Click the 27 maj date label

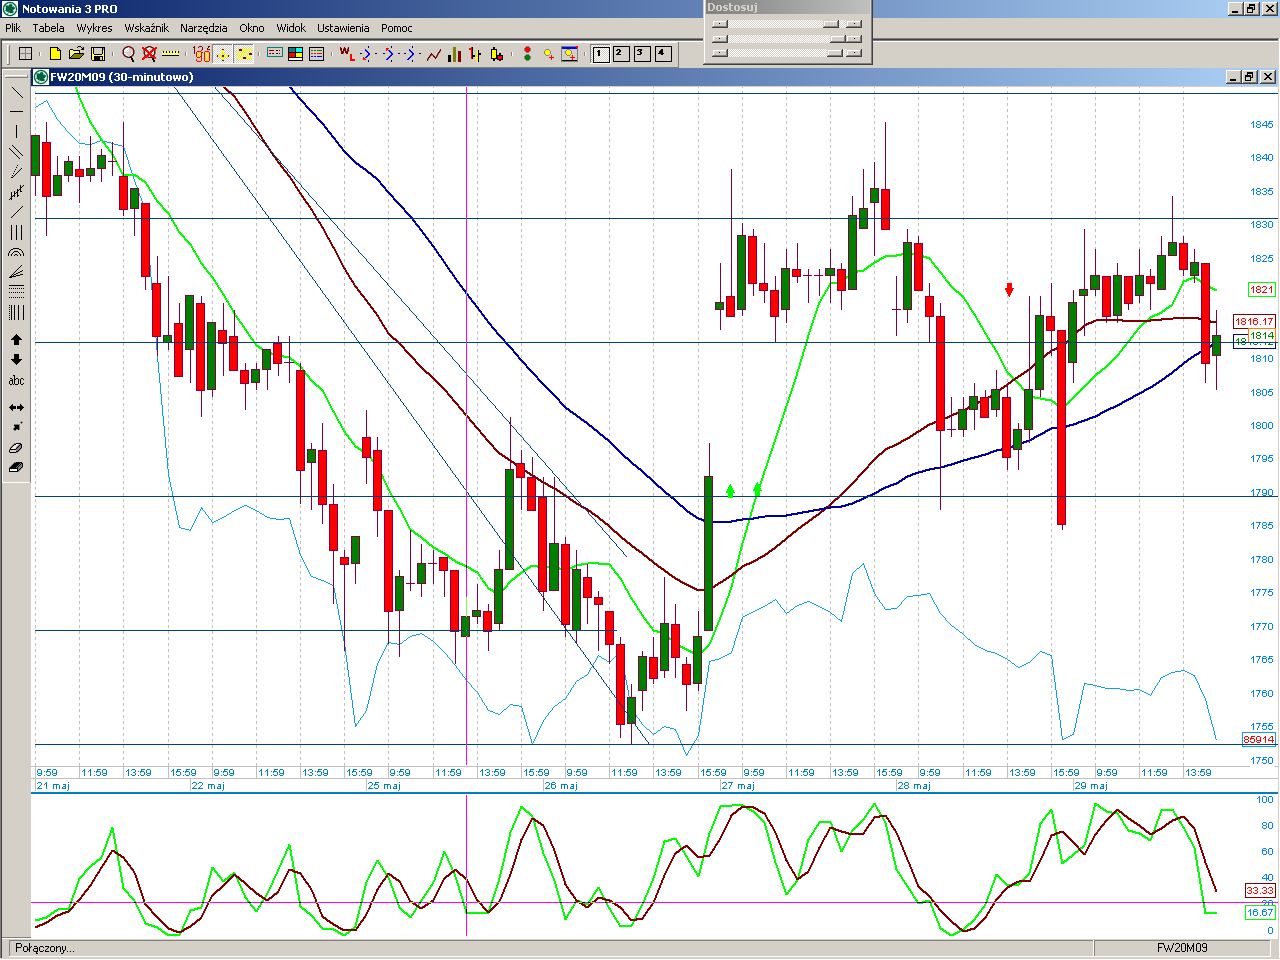[738, 786]
